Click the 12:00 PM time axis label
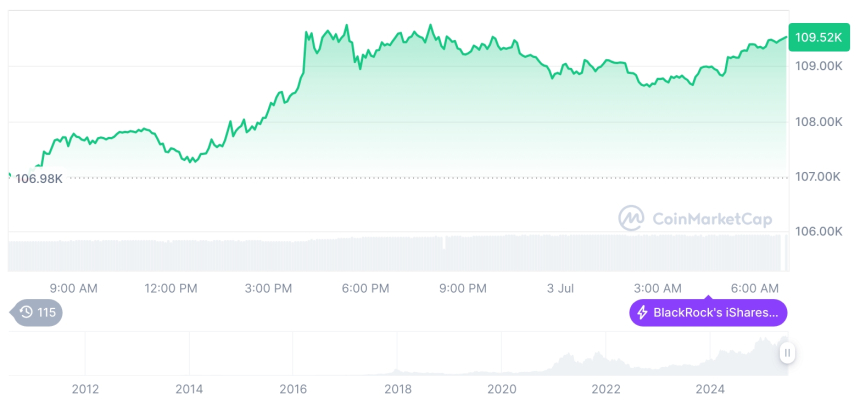 click(171, 288)
